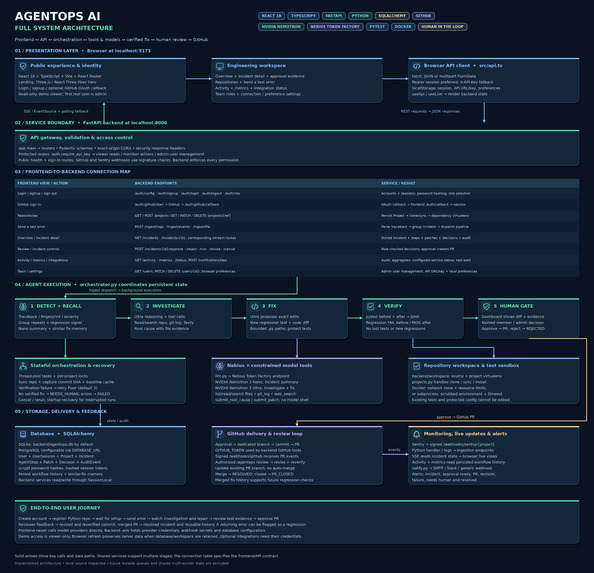Click the code brackets icon on Browser API client
The height and width of the screenshot is (573, 594).
[x=416, y=66]
